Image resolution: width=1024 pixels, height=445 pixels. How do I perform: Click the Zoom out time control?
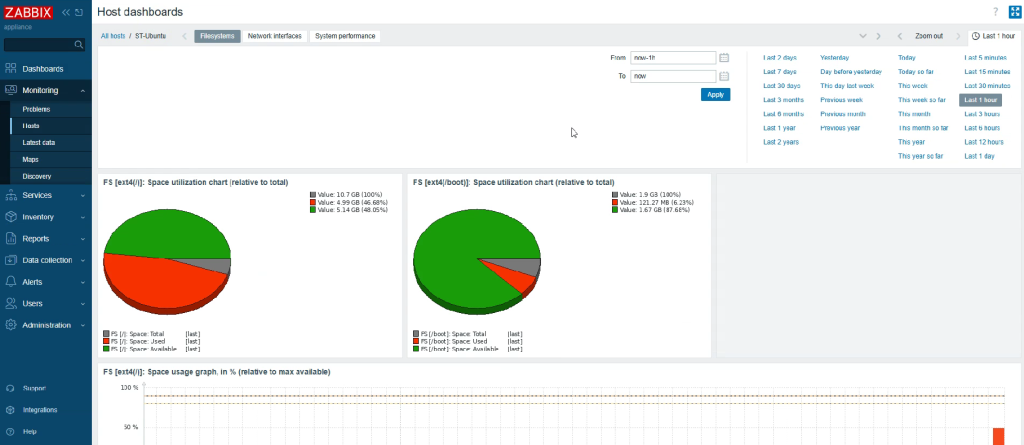pos(928,36)
